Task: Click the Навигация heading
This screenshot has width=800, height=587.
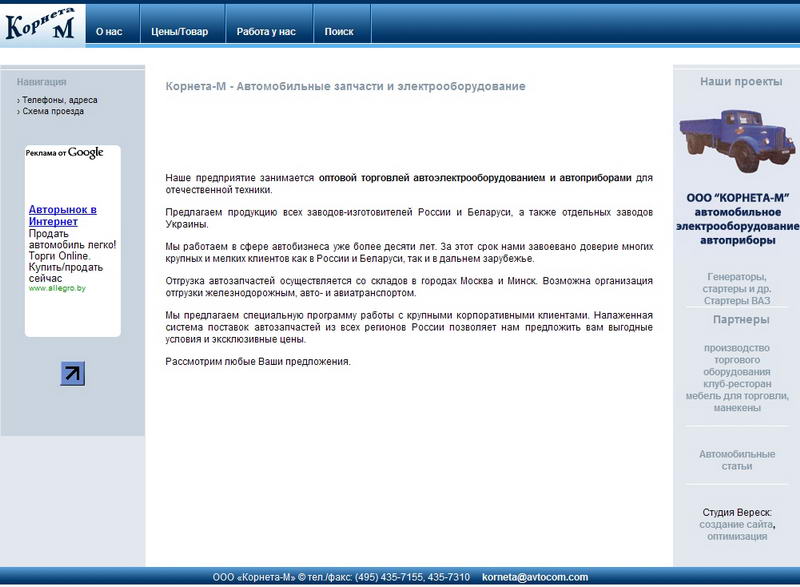Action: pyautogui.click(x=41, y=82)
